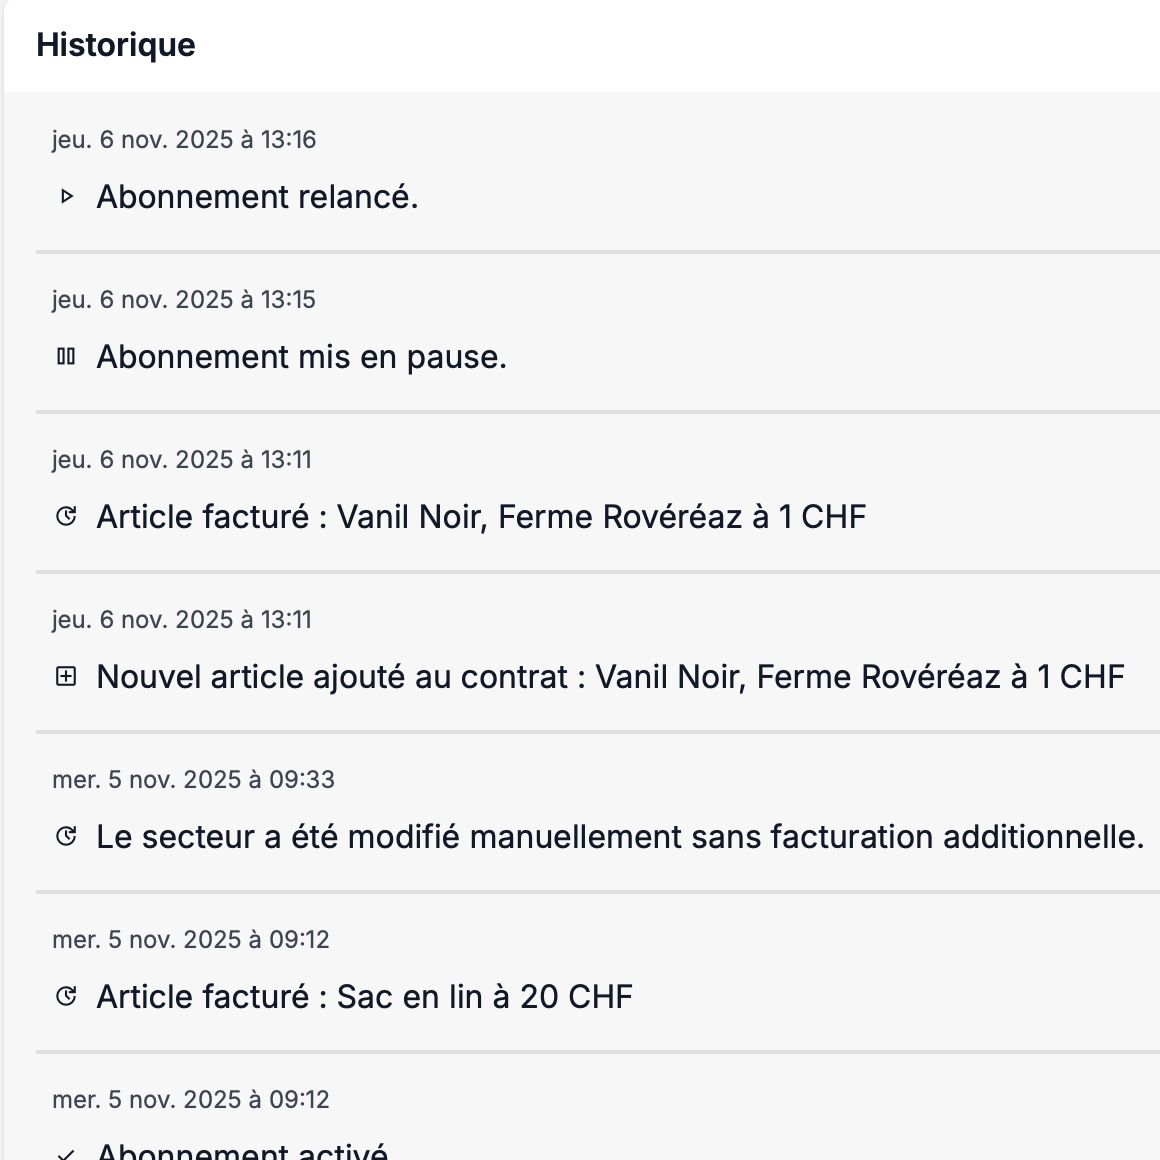Click the play icon beside Abonnement relancé
Viewport: 1160px width, 1160px height.
coord(67,197)
